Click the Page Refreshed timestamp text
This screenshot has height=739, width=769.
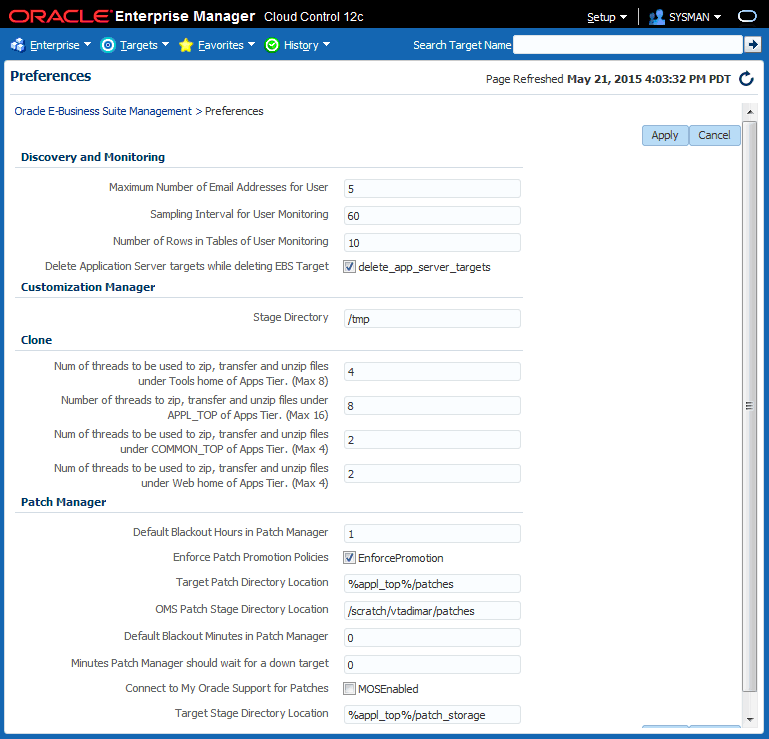click(608, 79)
